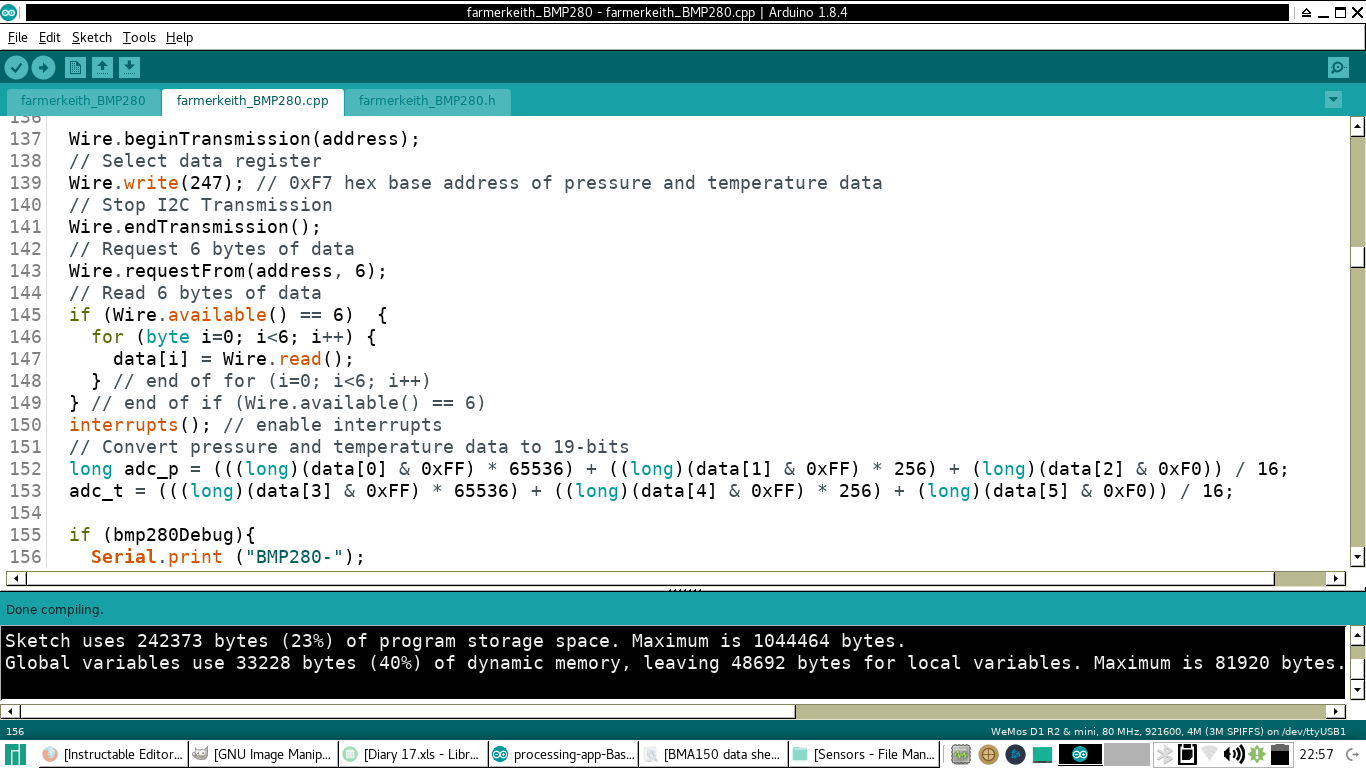Switch to GNU Image Manipulation taskbar window
Image resolution: width=1366 pixels, height=768 pixels.
point(262,754)
